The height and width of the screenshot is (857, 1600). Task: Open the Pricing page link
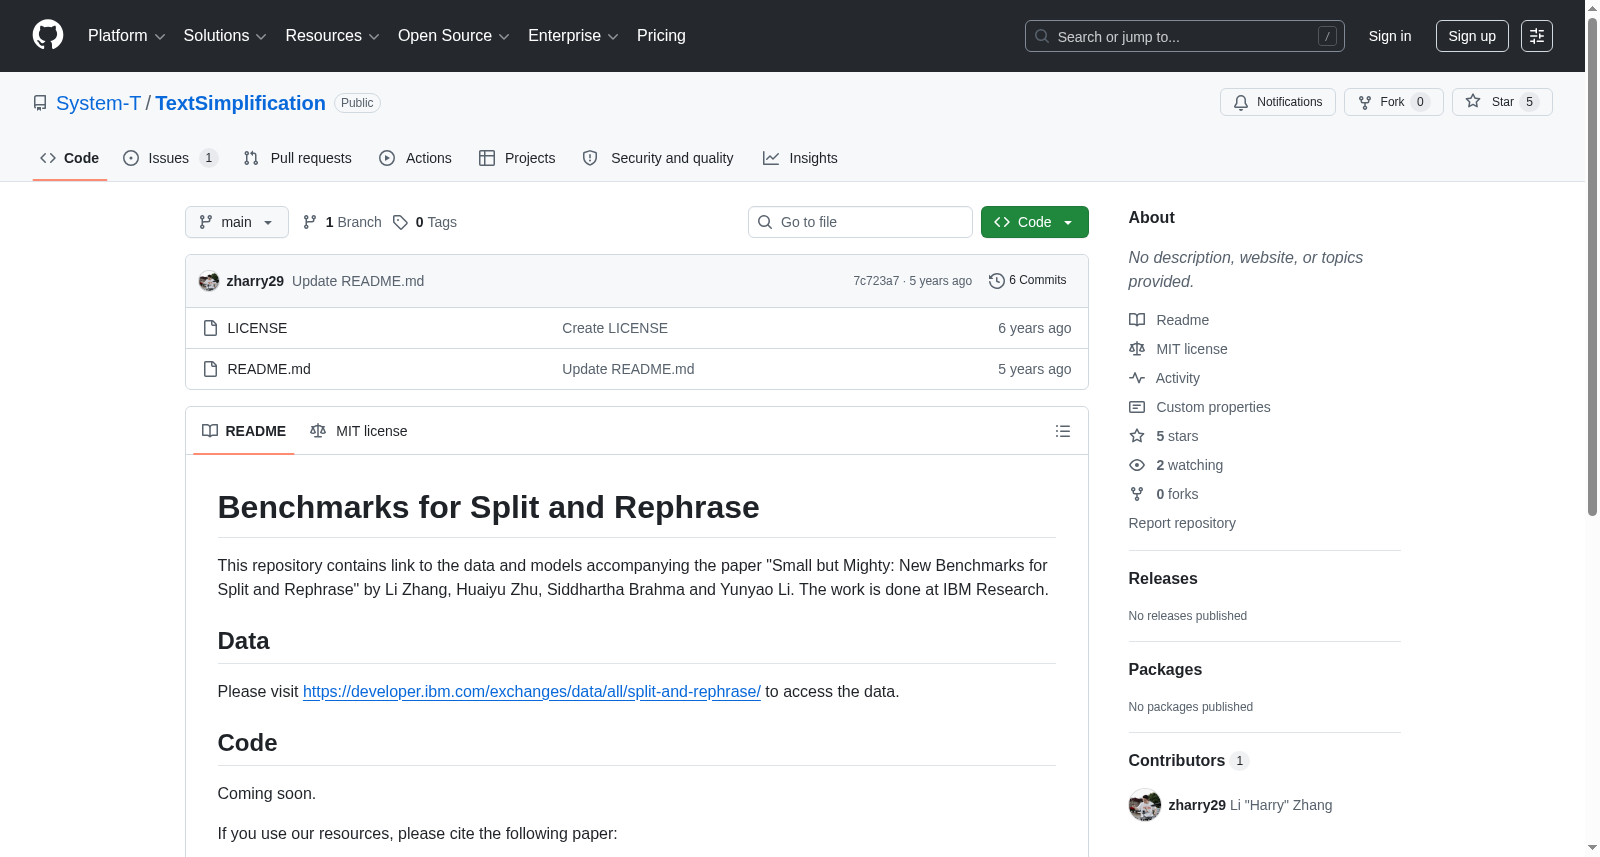pyautogui.click(x=661, y=36)
